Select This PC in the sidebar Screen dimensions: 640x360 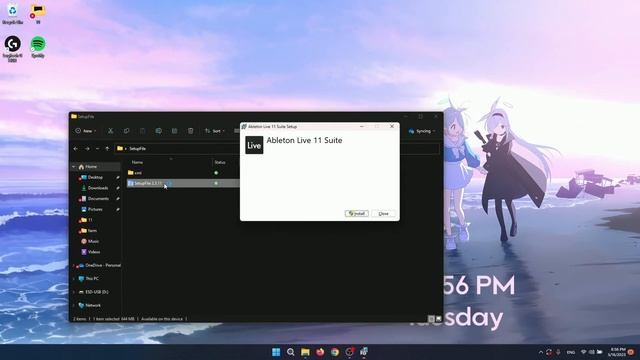(92, 278)
